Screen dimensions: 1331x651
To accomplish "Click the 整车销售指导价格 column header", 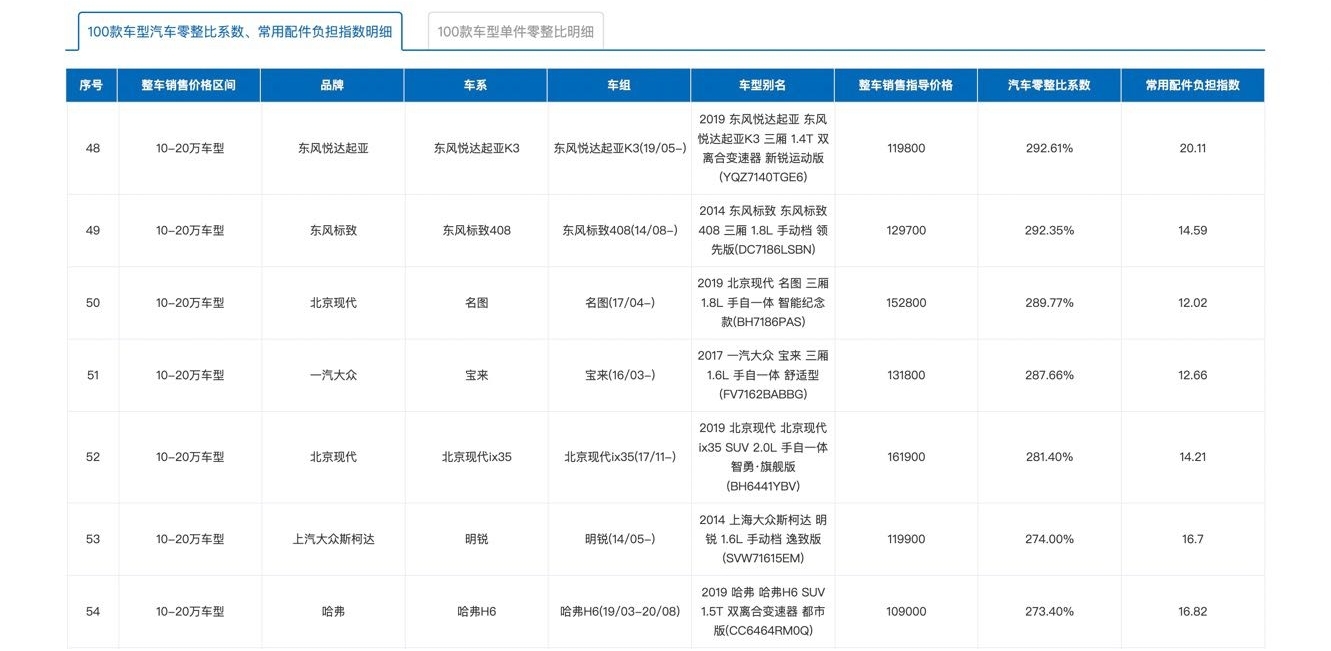I will (906, 85).
